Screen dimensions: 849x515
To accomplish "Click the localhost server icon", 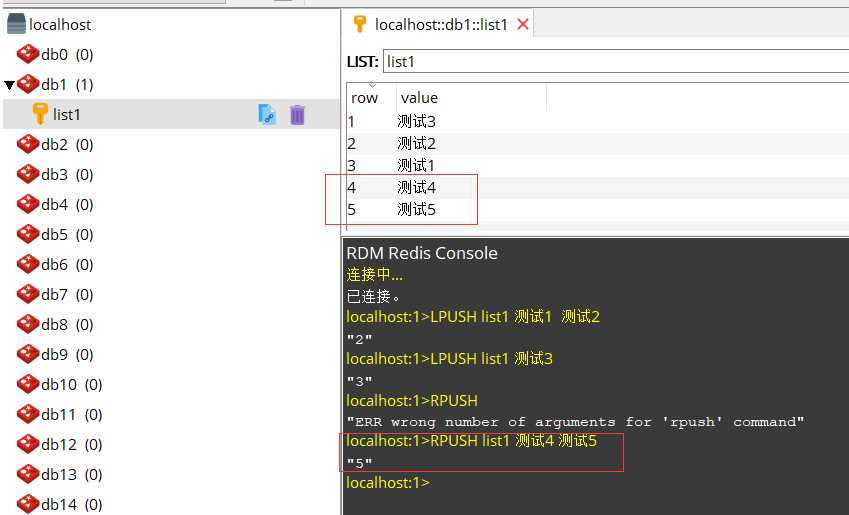I will (17, 25).
